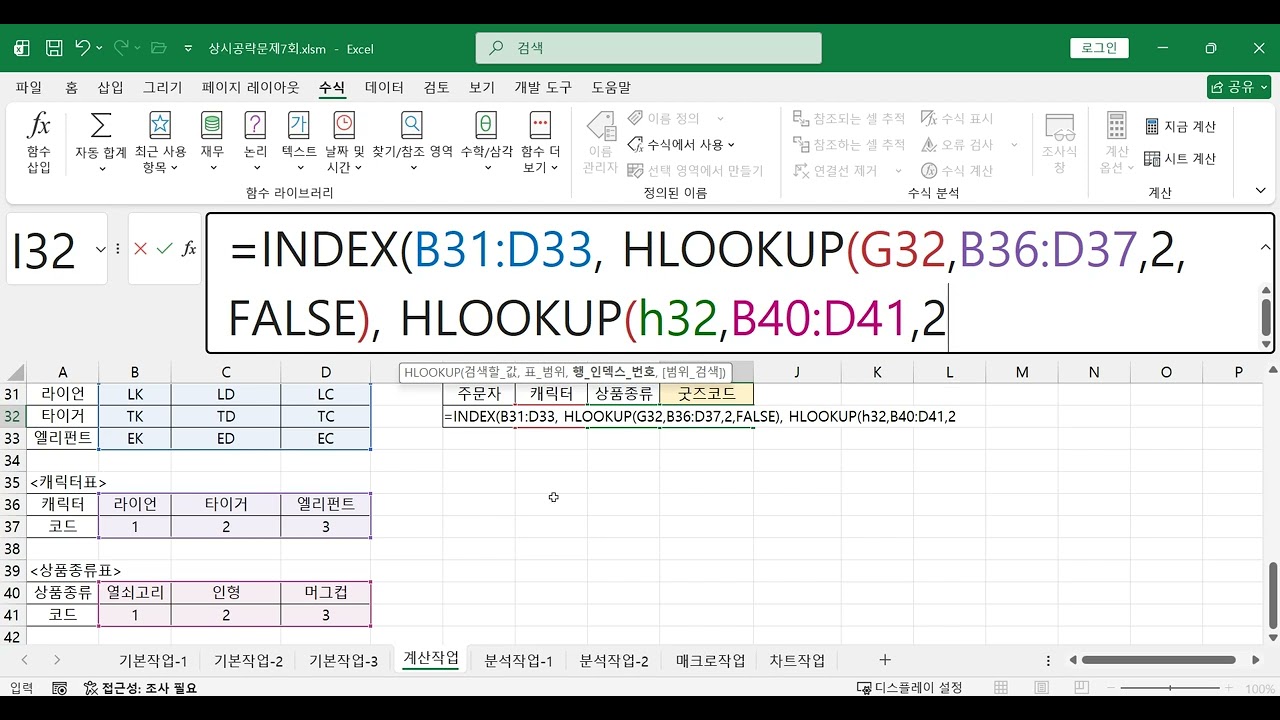Click Accessibility (접근성: 조사 필요) status indicator
The image size is (1280, 720).
140,688
